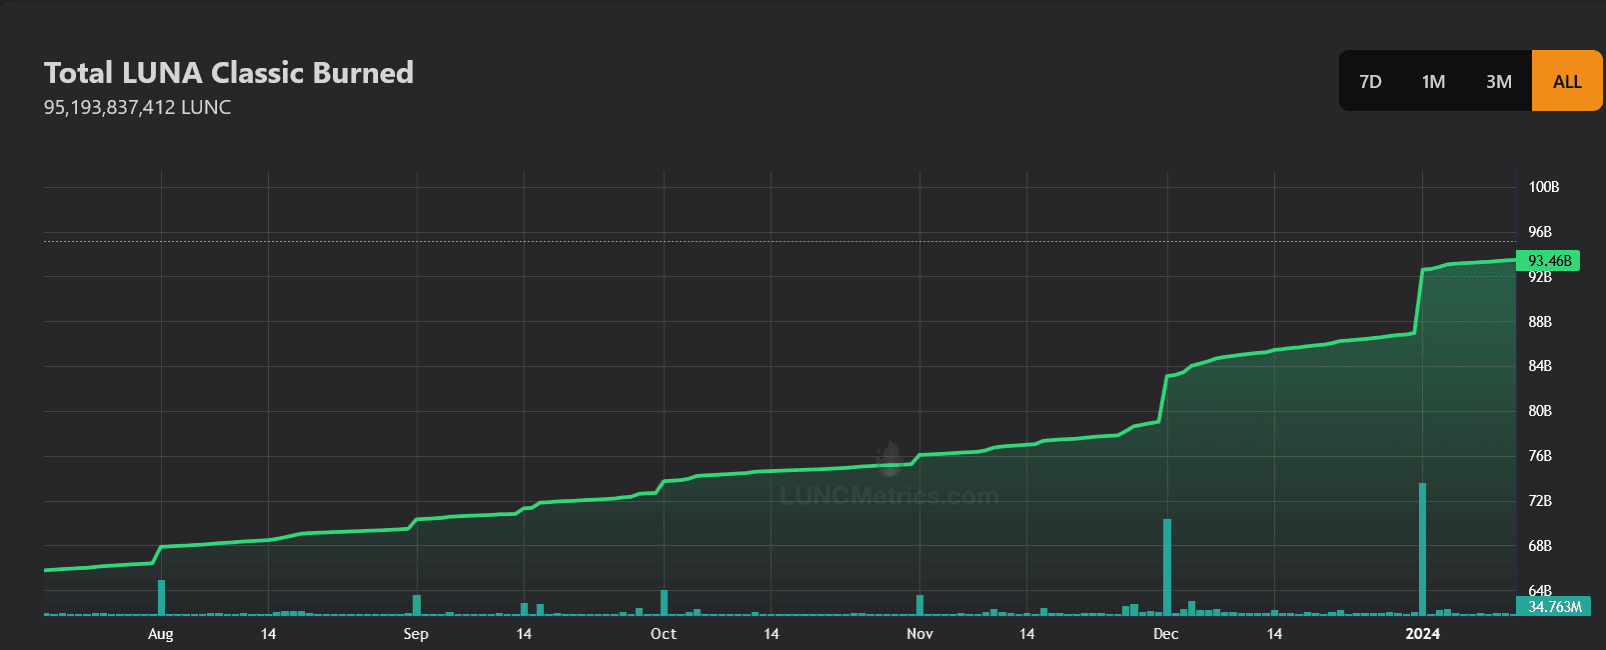1606x650 pixels.
Task: Switch chart range to 7D
Action: point(1370,81)
